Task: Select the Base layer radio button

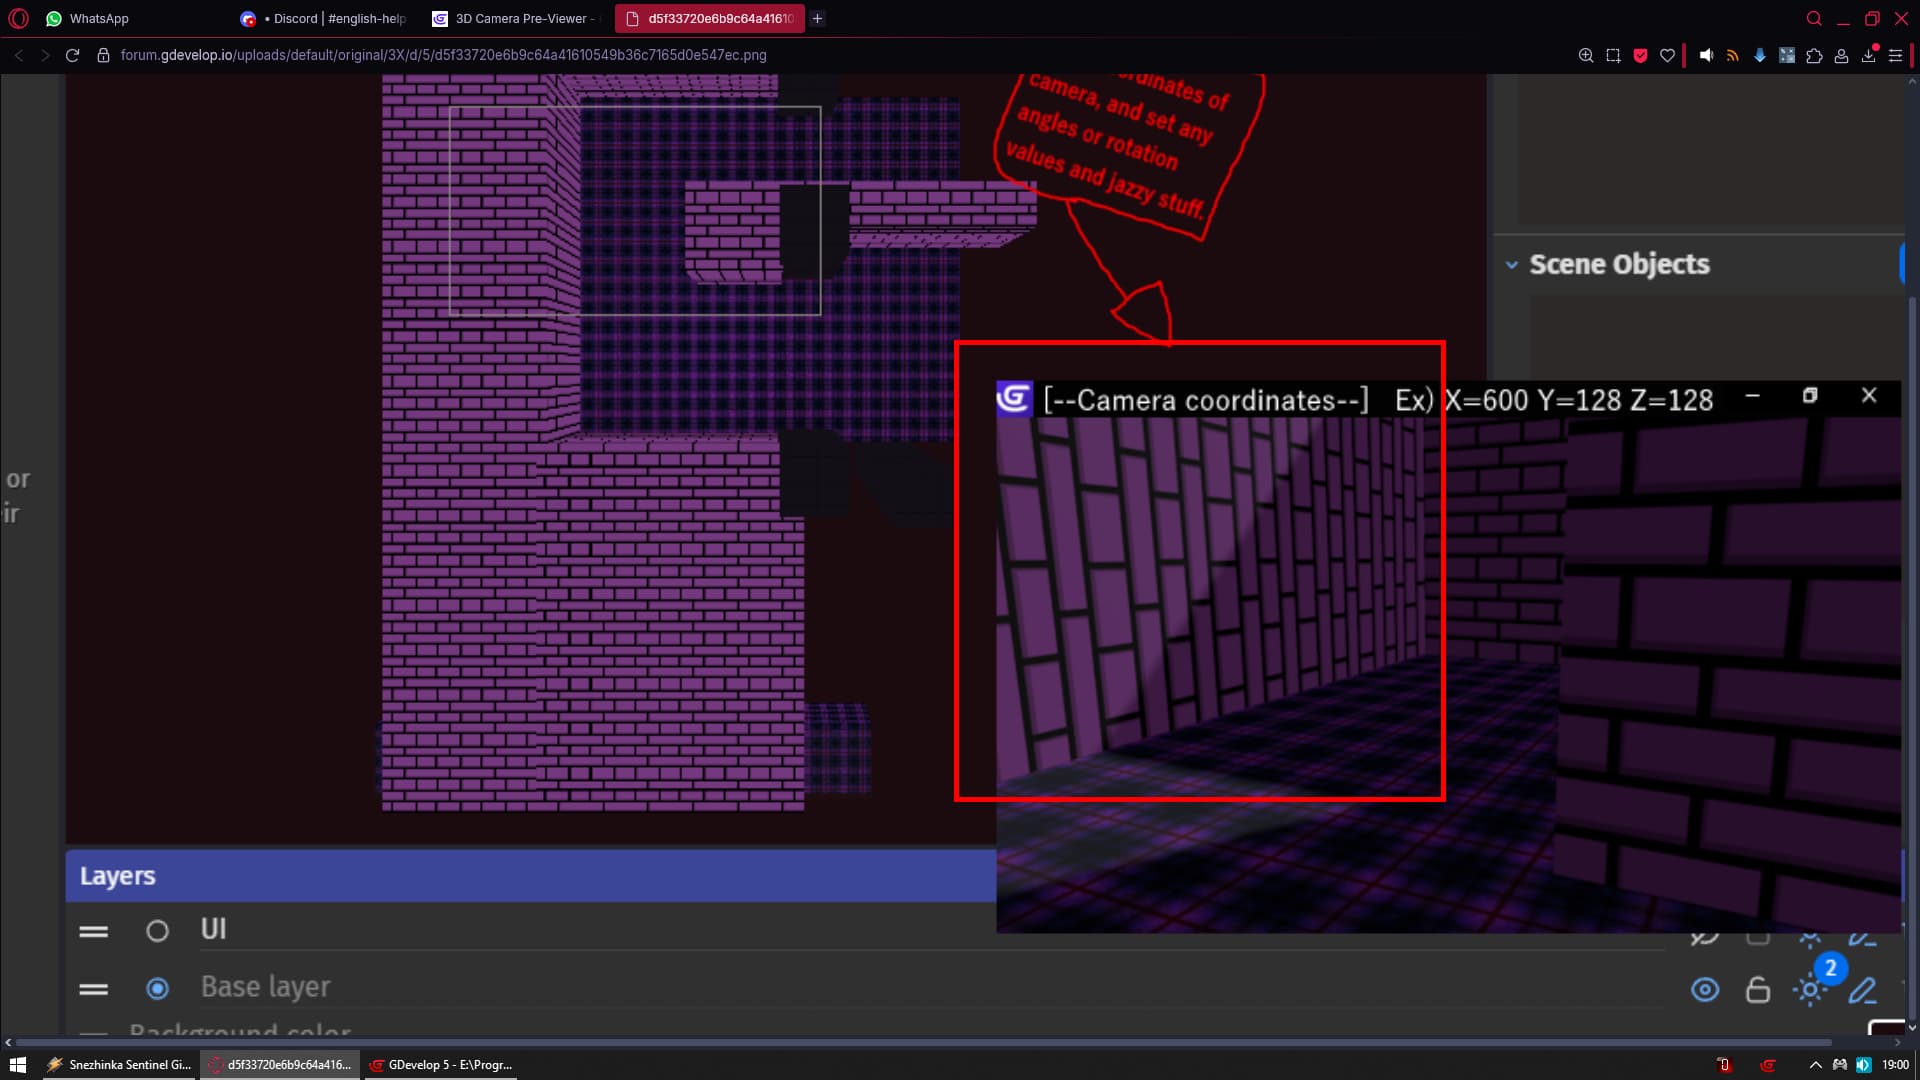Action: tap(157, 989)
